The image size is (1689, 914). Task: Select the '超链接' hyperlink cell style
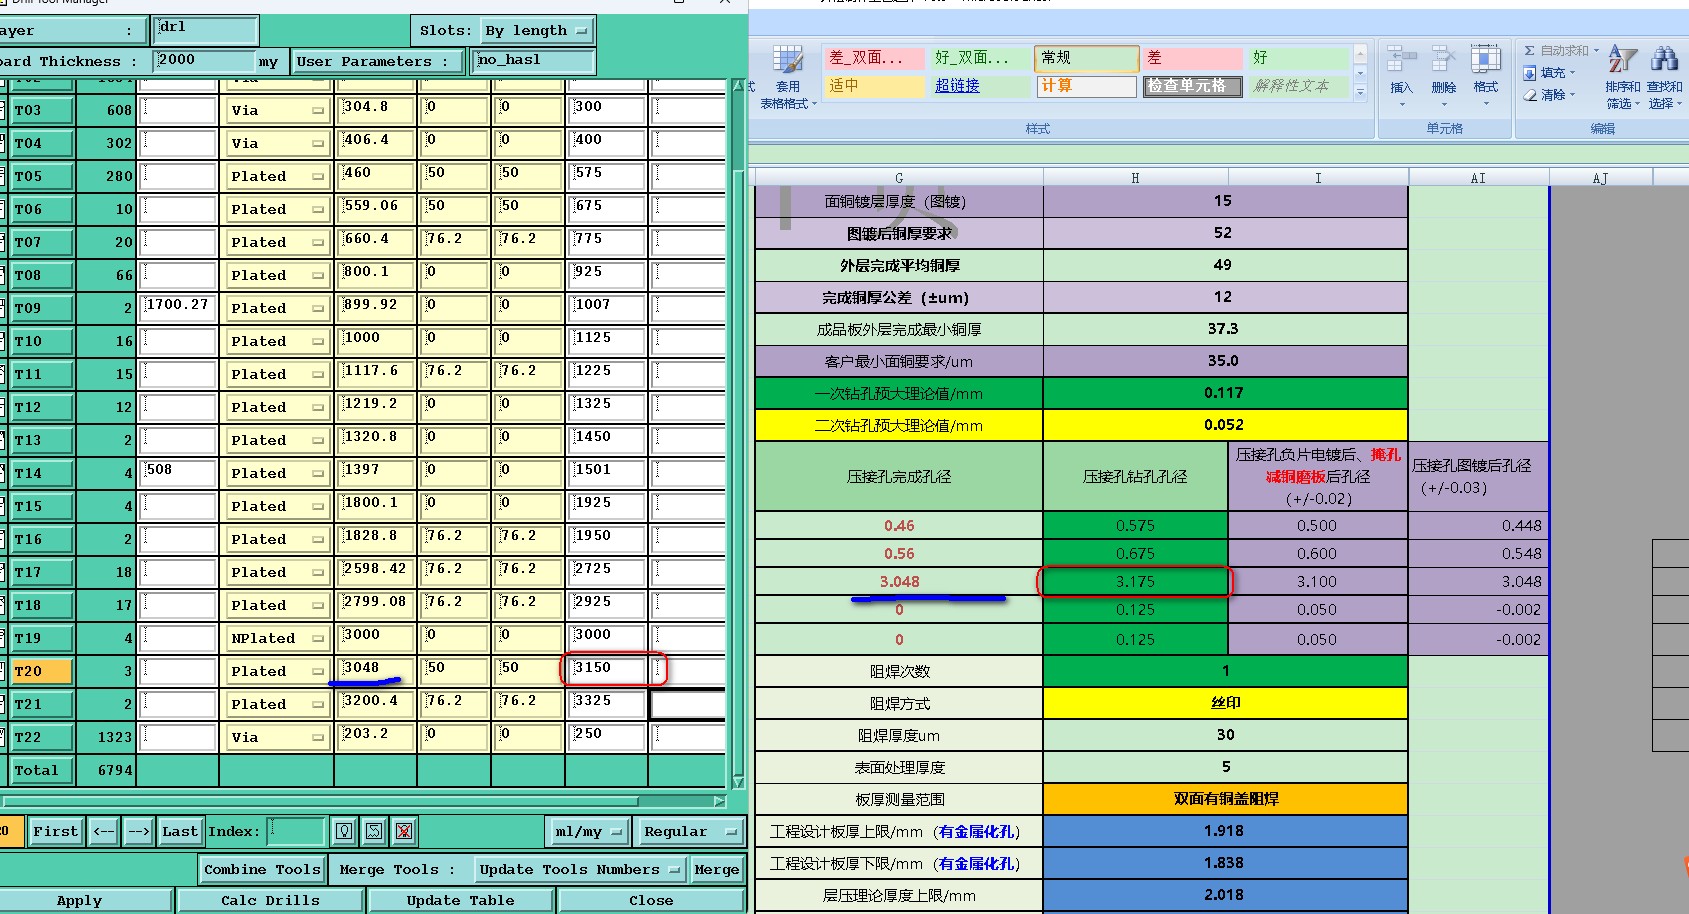click(980, 86)
